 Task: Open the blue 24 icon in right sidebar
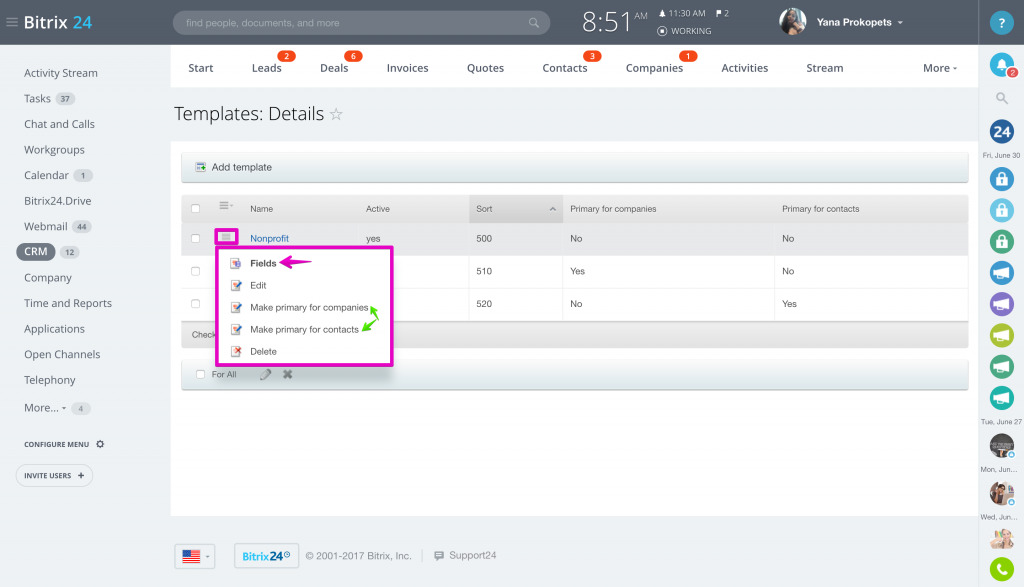(1001, 132)
